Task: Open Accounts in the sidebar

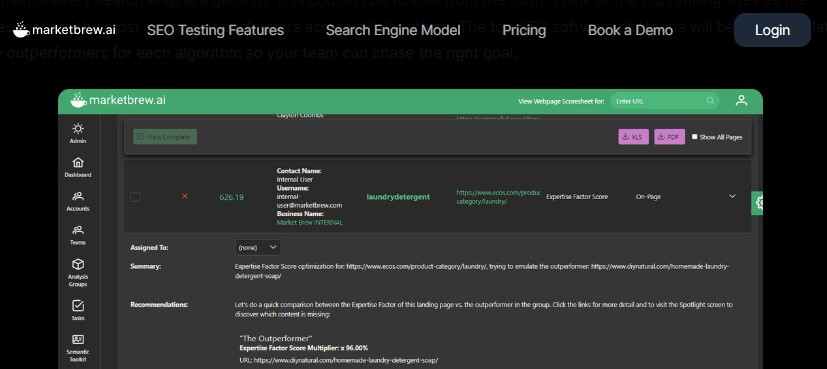Action: 78,201
